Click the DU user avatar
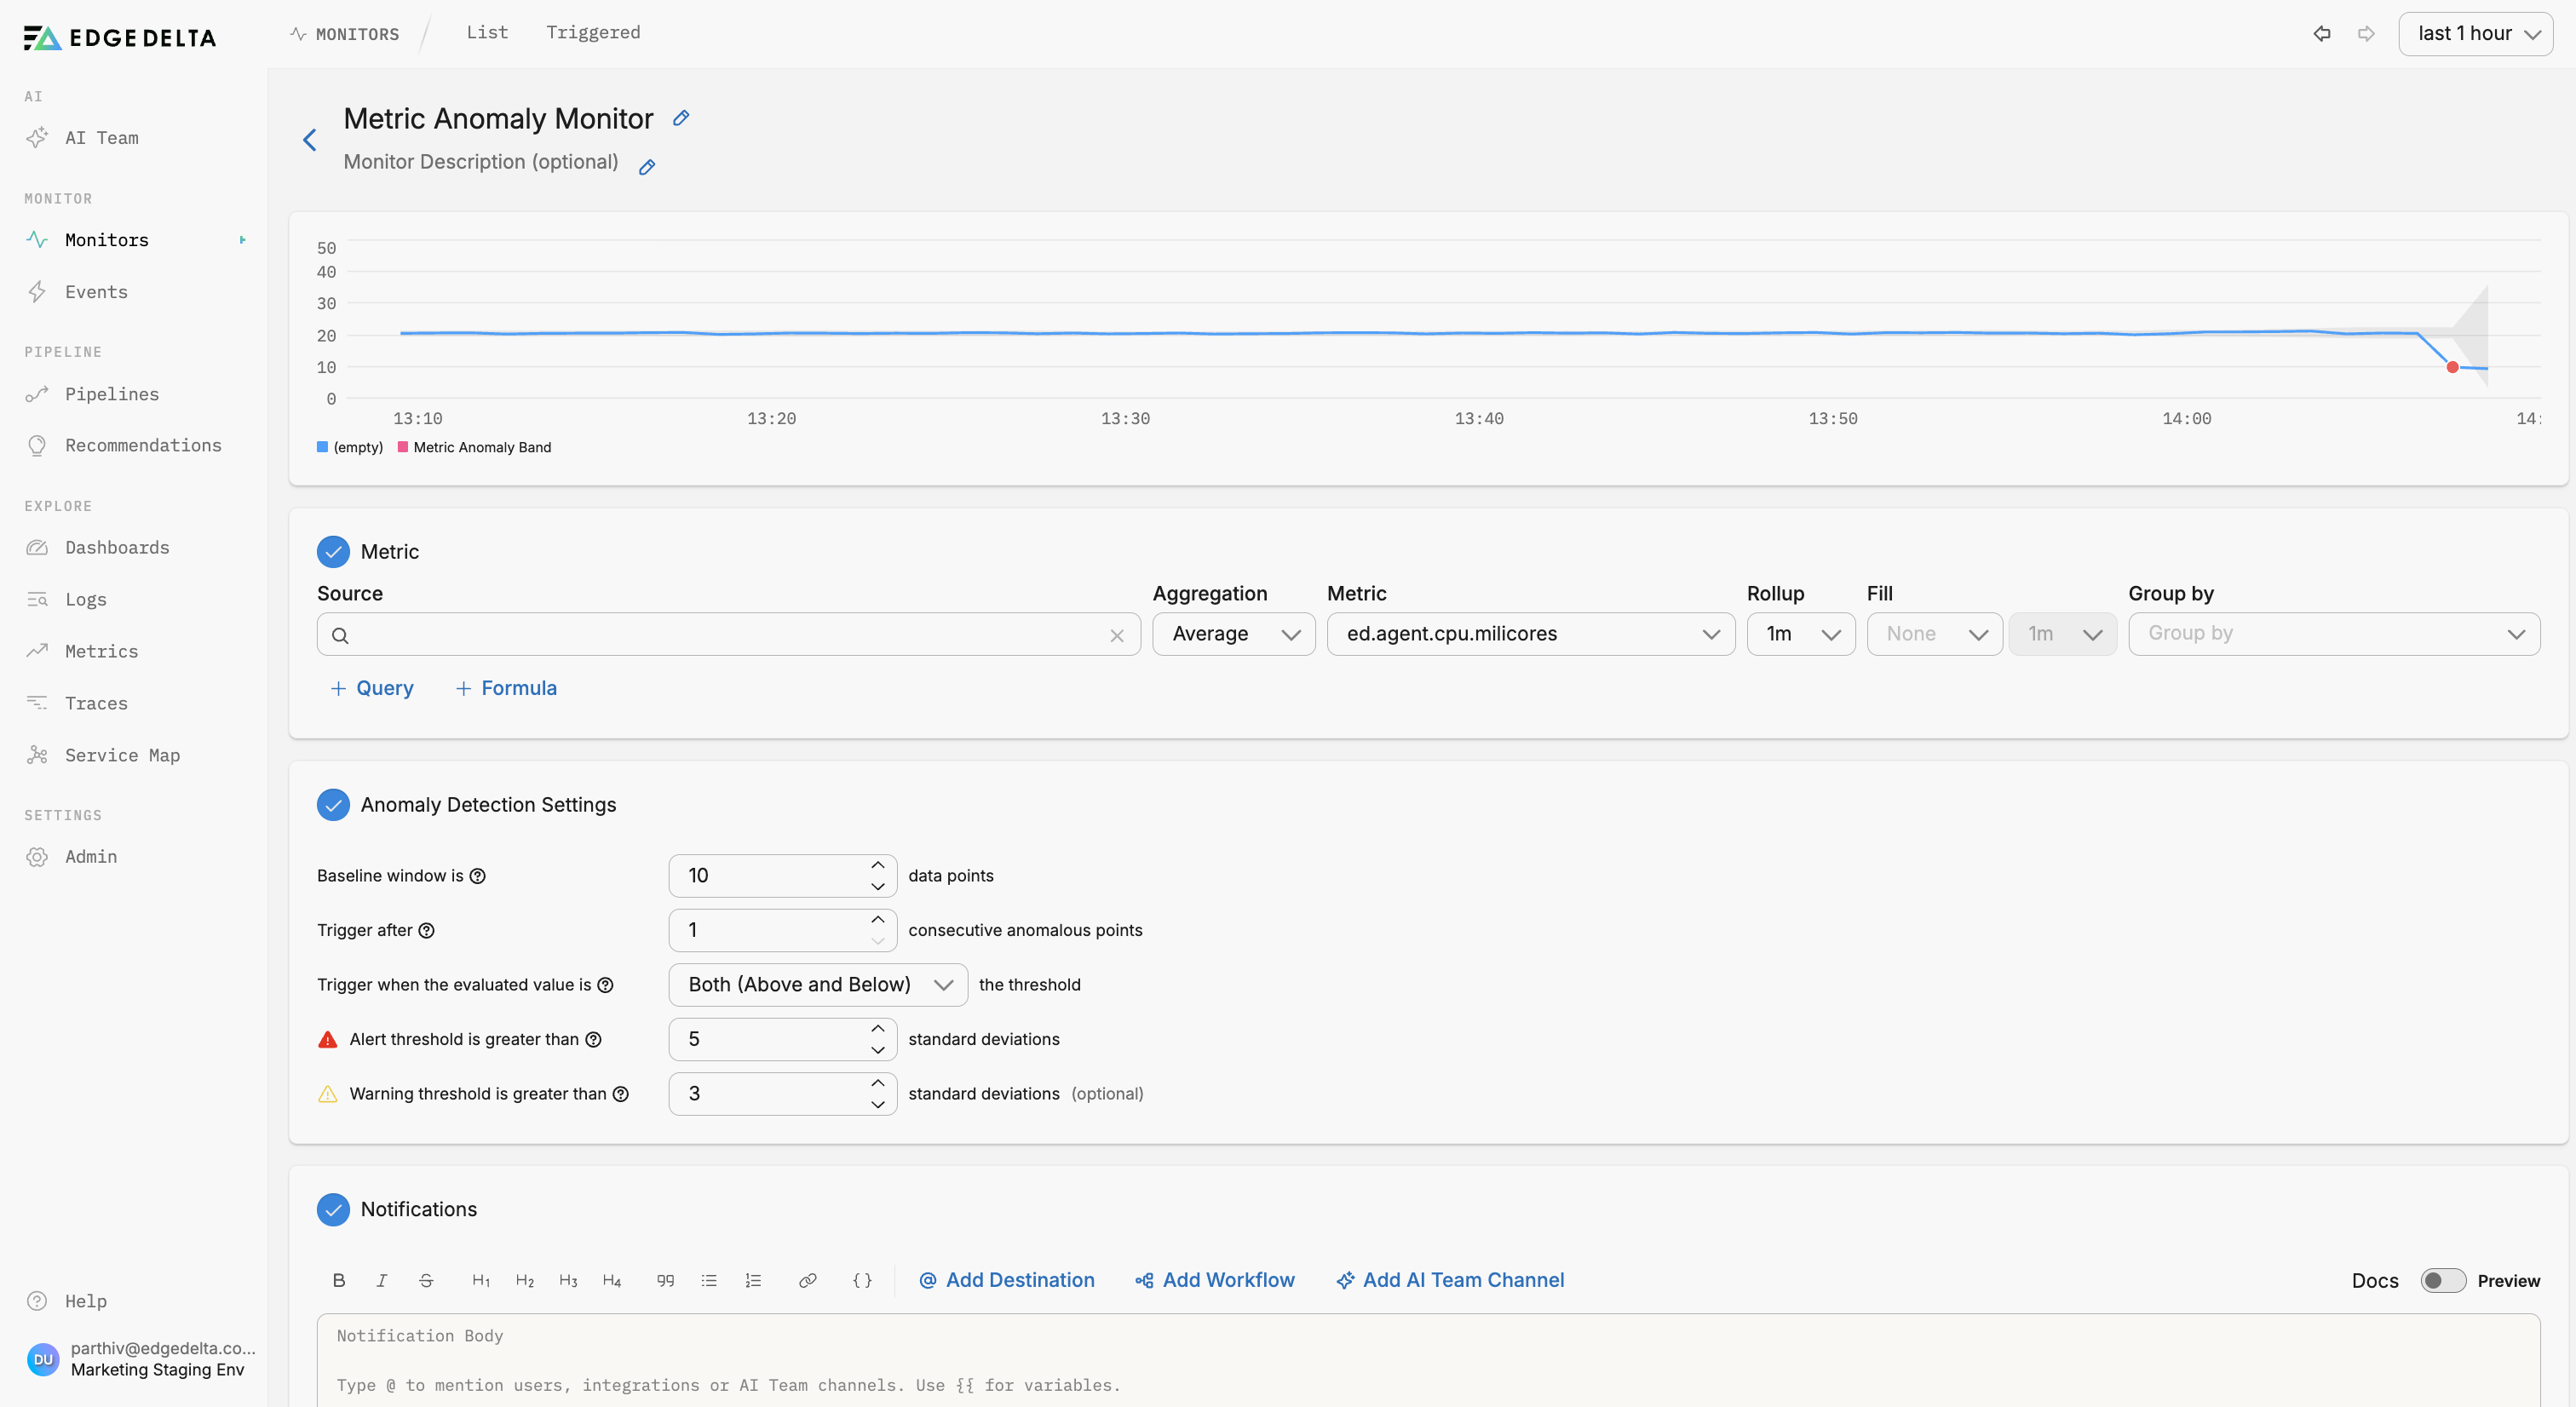Screen dimensions: 2576x1407 (x=43, y=1359)
